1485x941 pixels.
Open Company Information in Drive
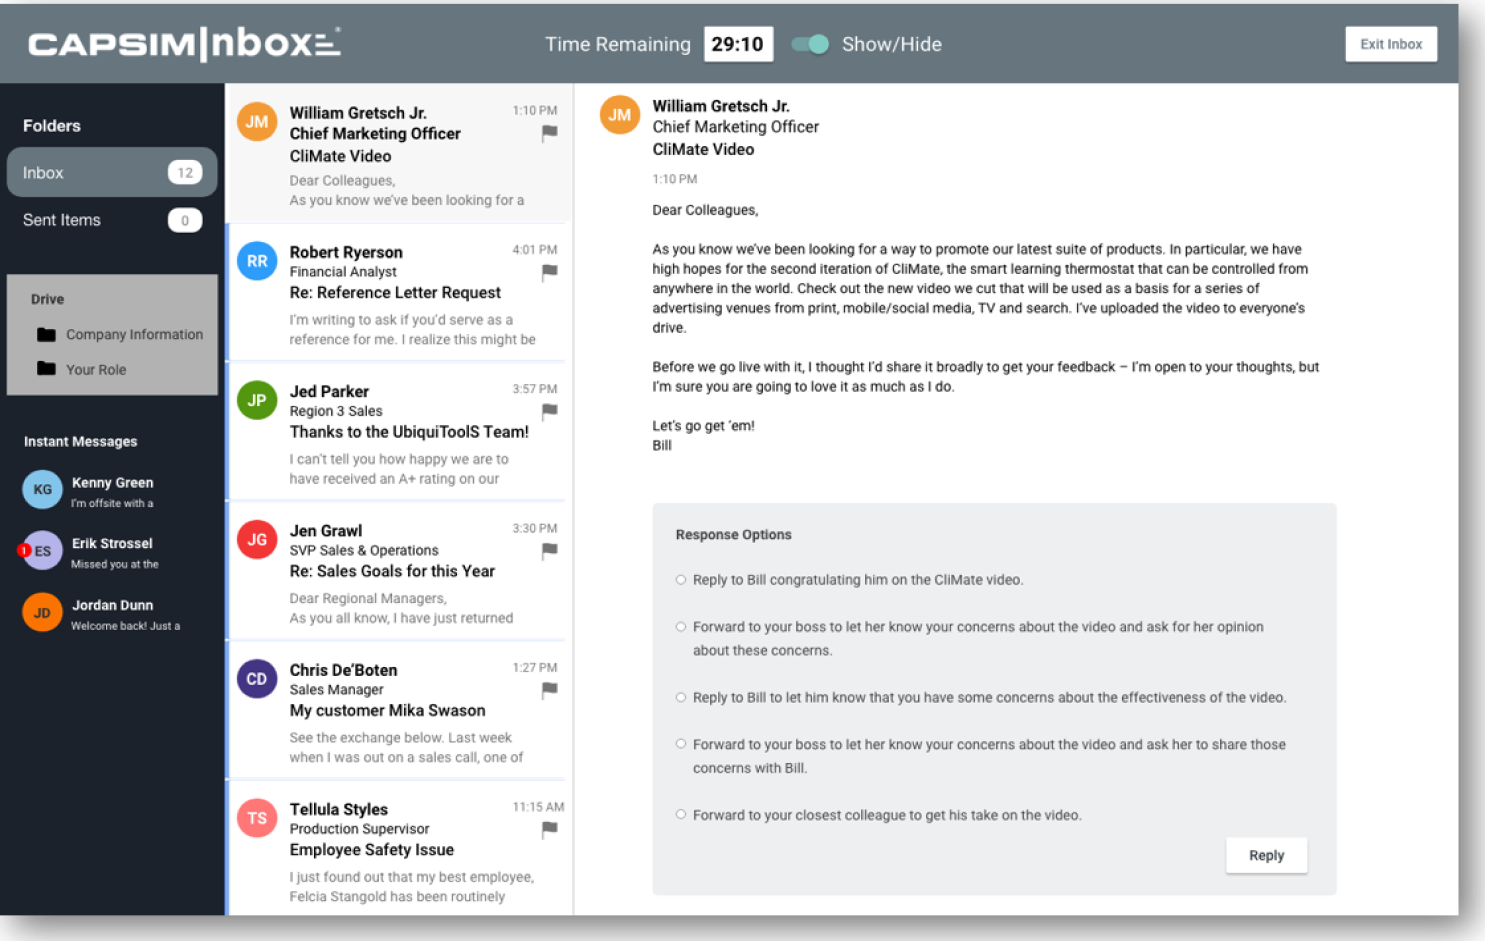[120, 334]
